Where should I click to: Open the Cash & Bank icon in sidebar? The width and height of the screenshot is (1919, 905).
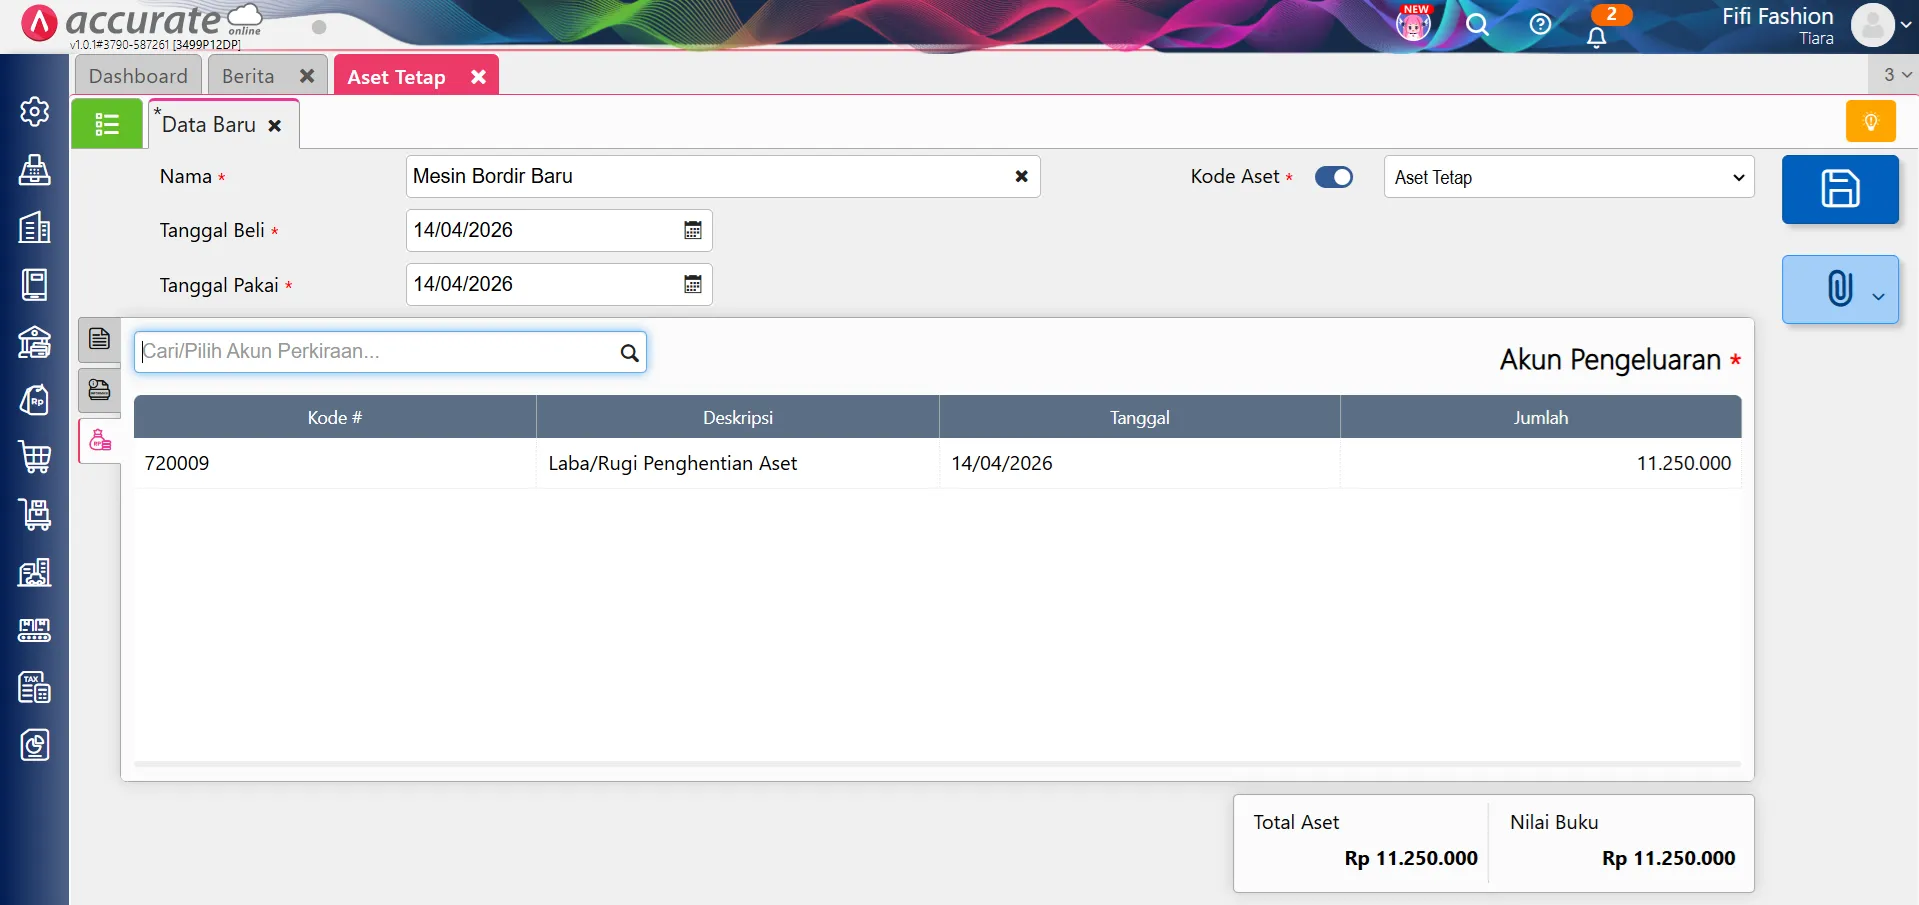click(x=35, y=343)
